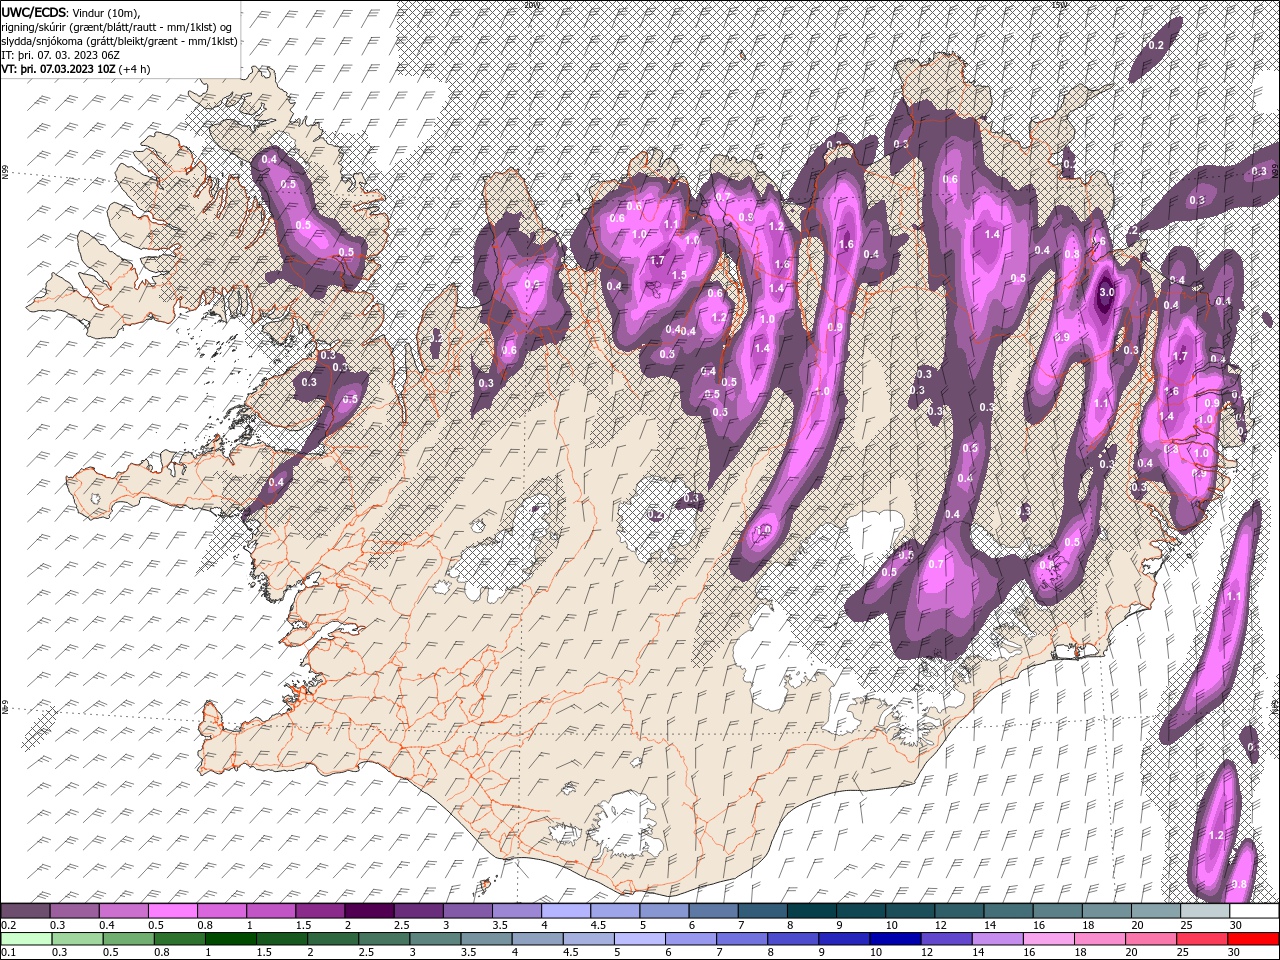Pick the bright red swatch at the rain scale's end
Image resolution: width=1280 pixels, height=960 pixels.
click(x=1253, y=938)
